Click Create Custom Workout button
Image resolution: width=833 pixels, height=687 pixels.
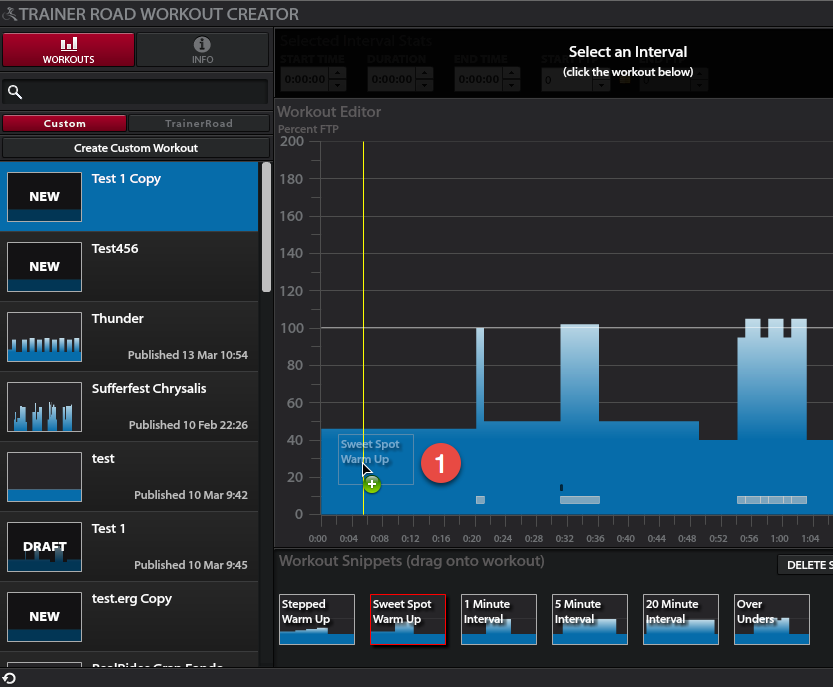pos(136,148)
